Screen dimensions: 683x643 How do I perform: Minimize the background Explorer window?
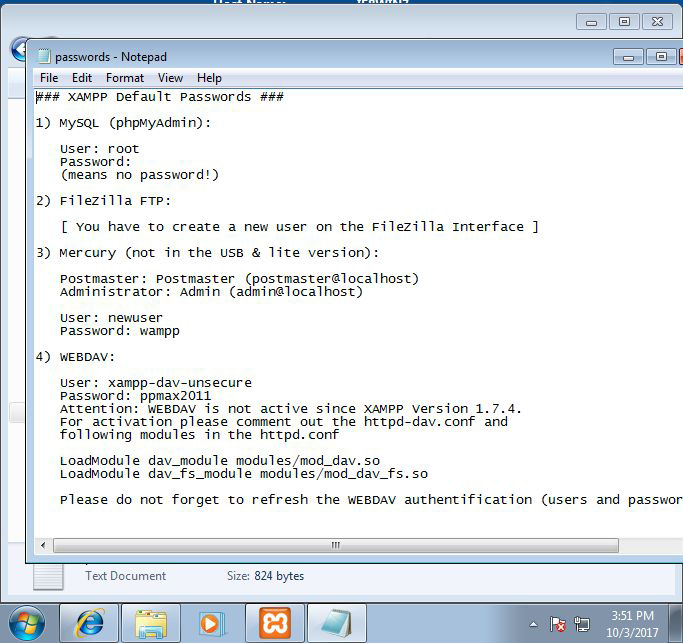(x=591, y=21)
